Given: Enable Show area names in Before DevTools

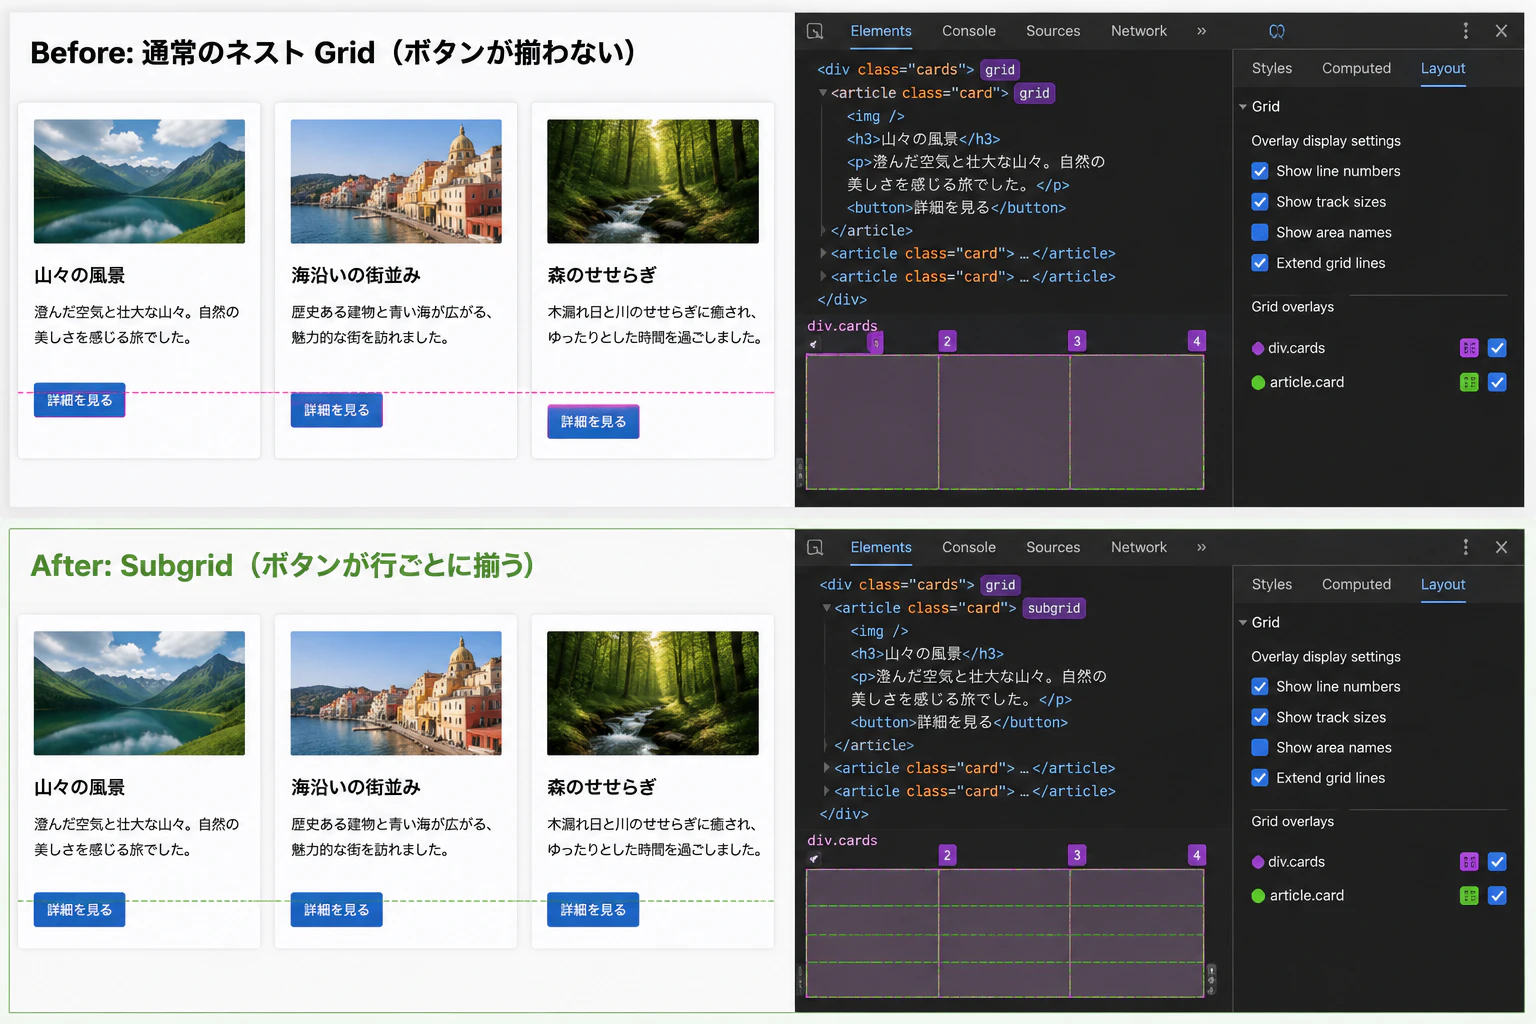Looking at the screenshot, I should [1260, 232].
